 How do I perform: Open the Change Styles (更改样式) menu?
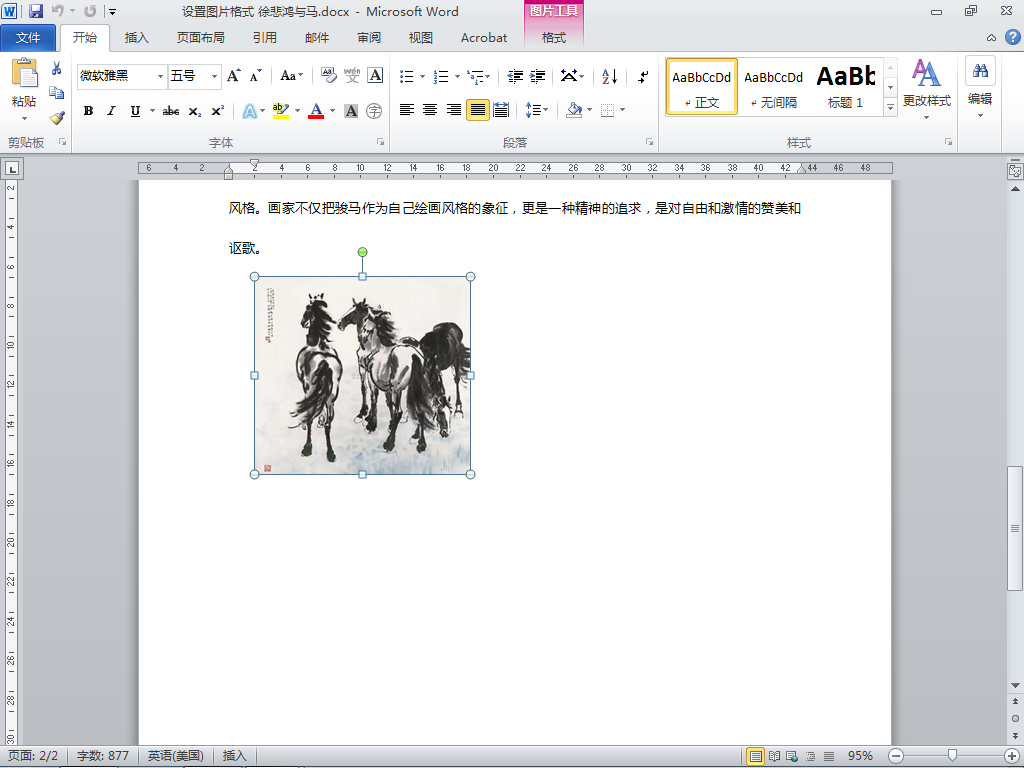point(926,89)
